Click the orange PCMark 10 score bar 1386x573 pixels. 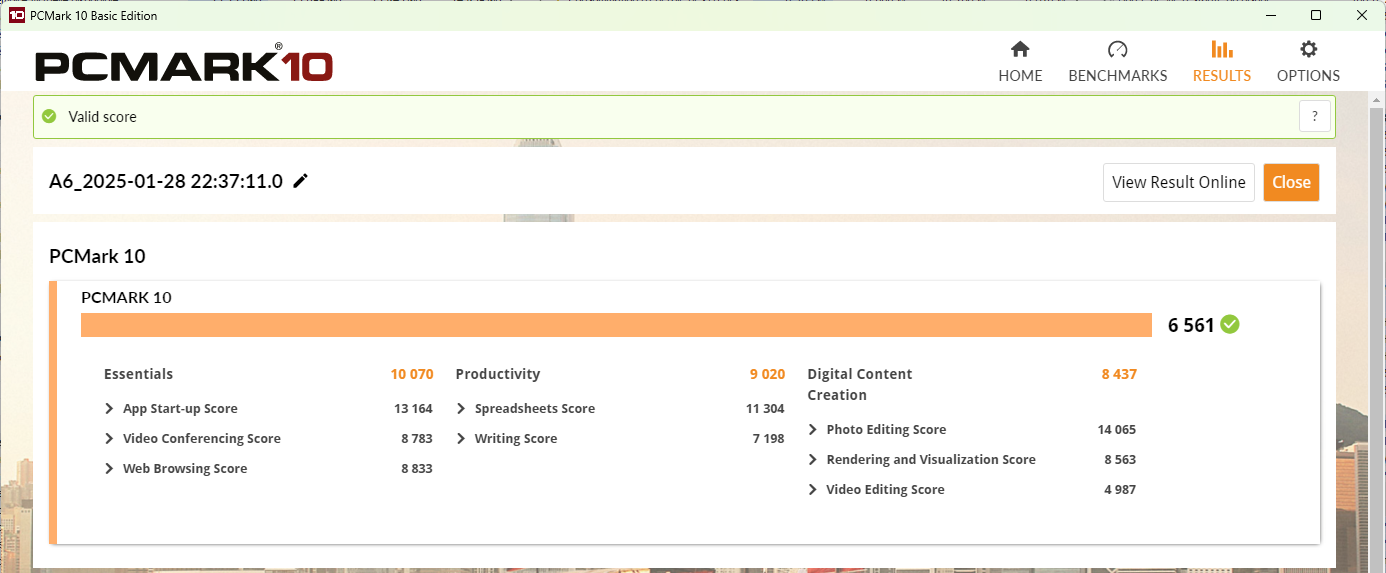(616, 325)
